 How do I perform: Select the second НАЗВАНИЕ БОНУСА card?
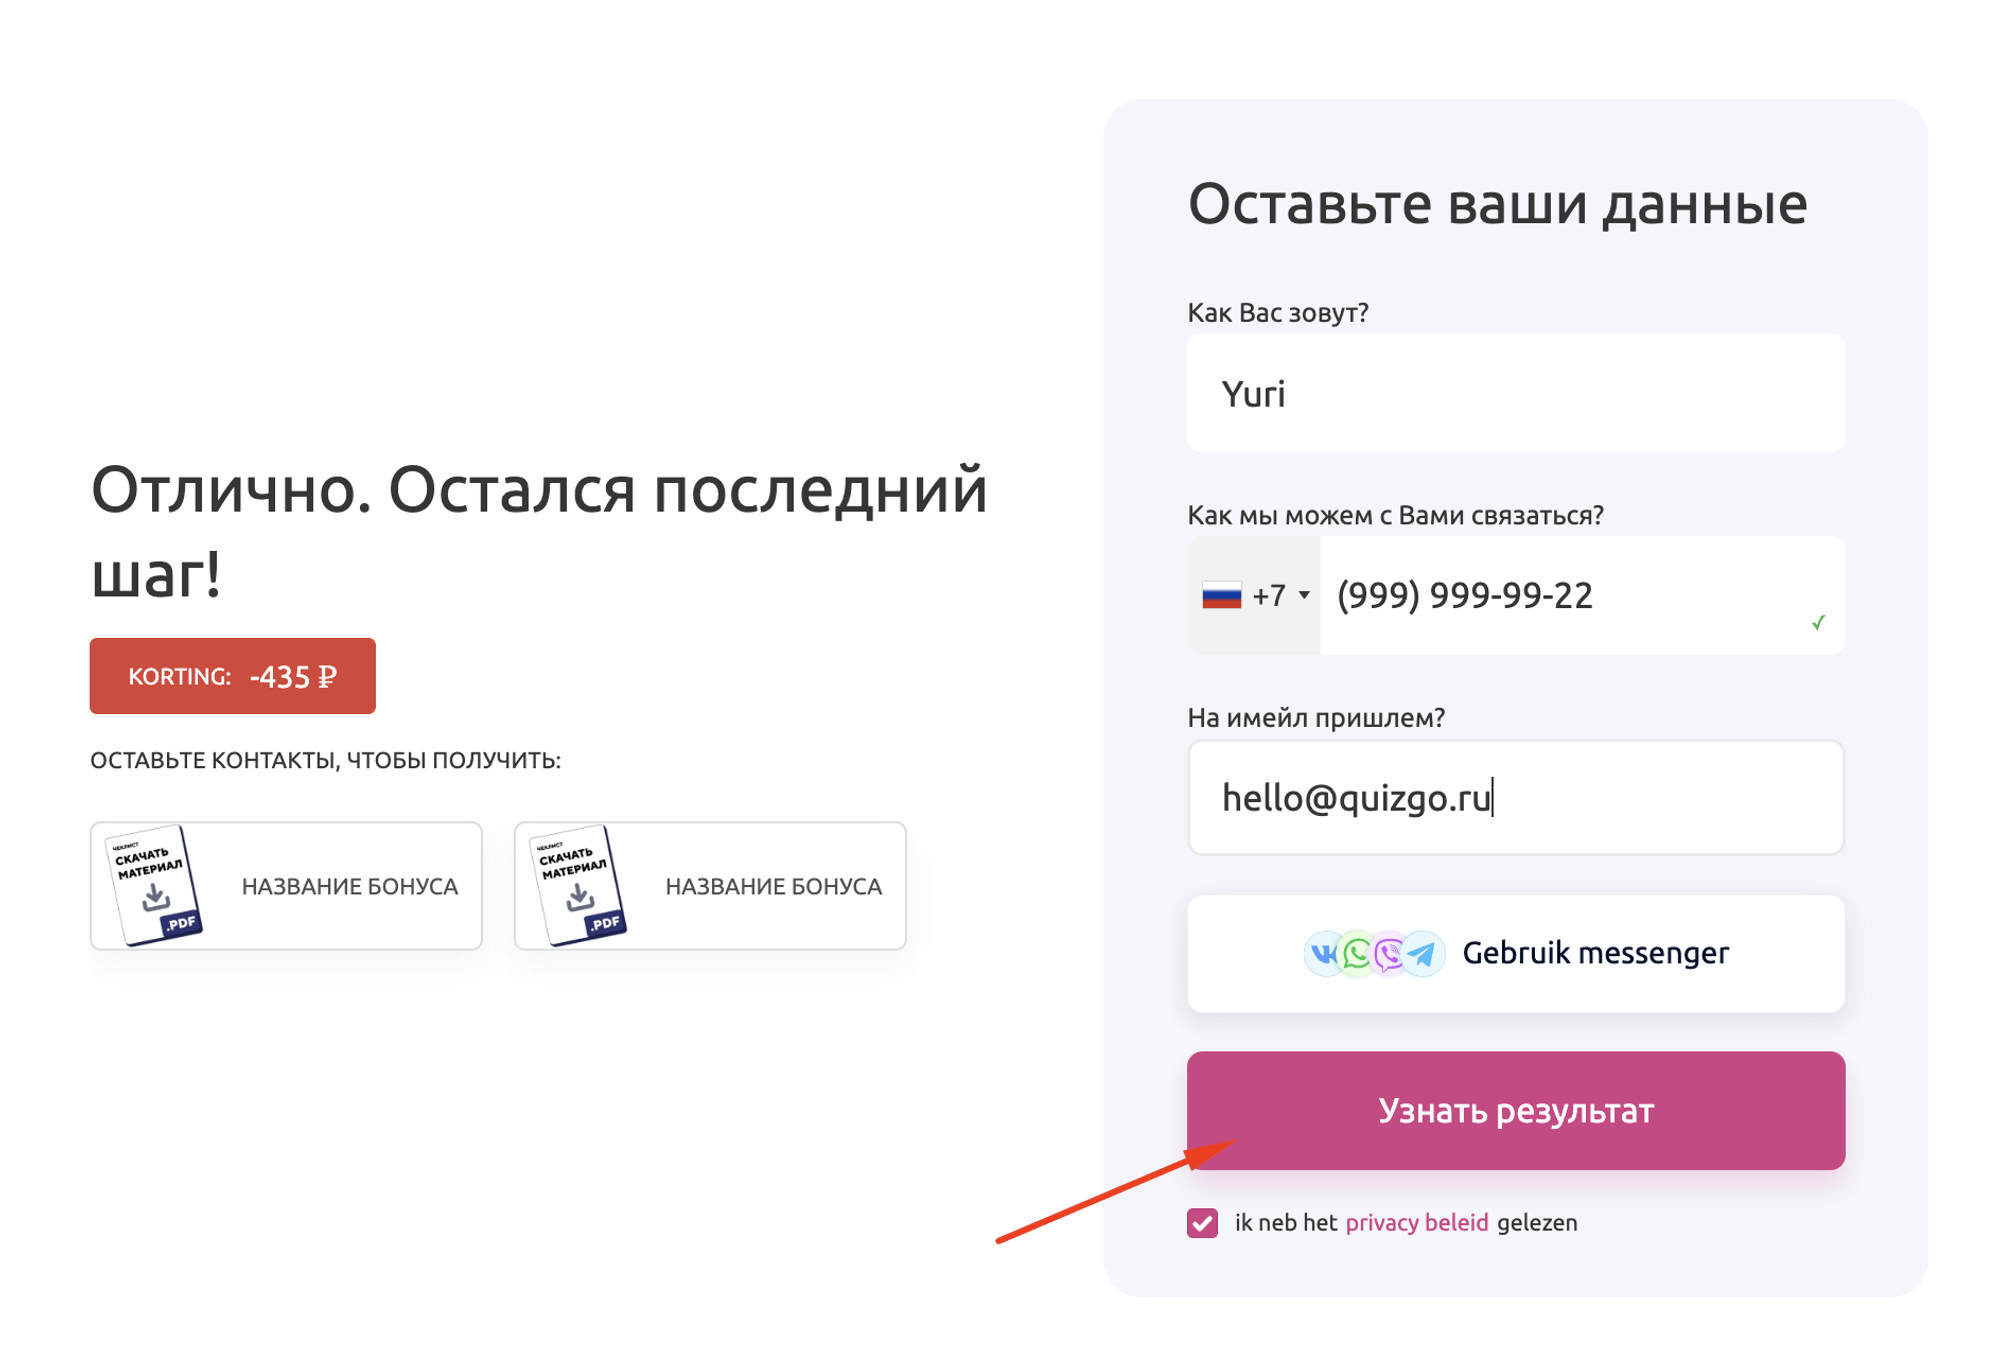point(710,886)
